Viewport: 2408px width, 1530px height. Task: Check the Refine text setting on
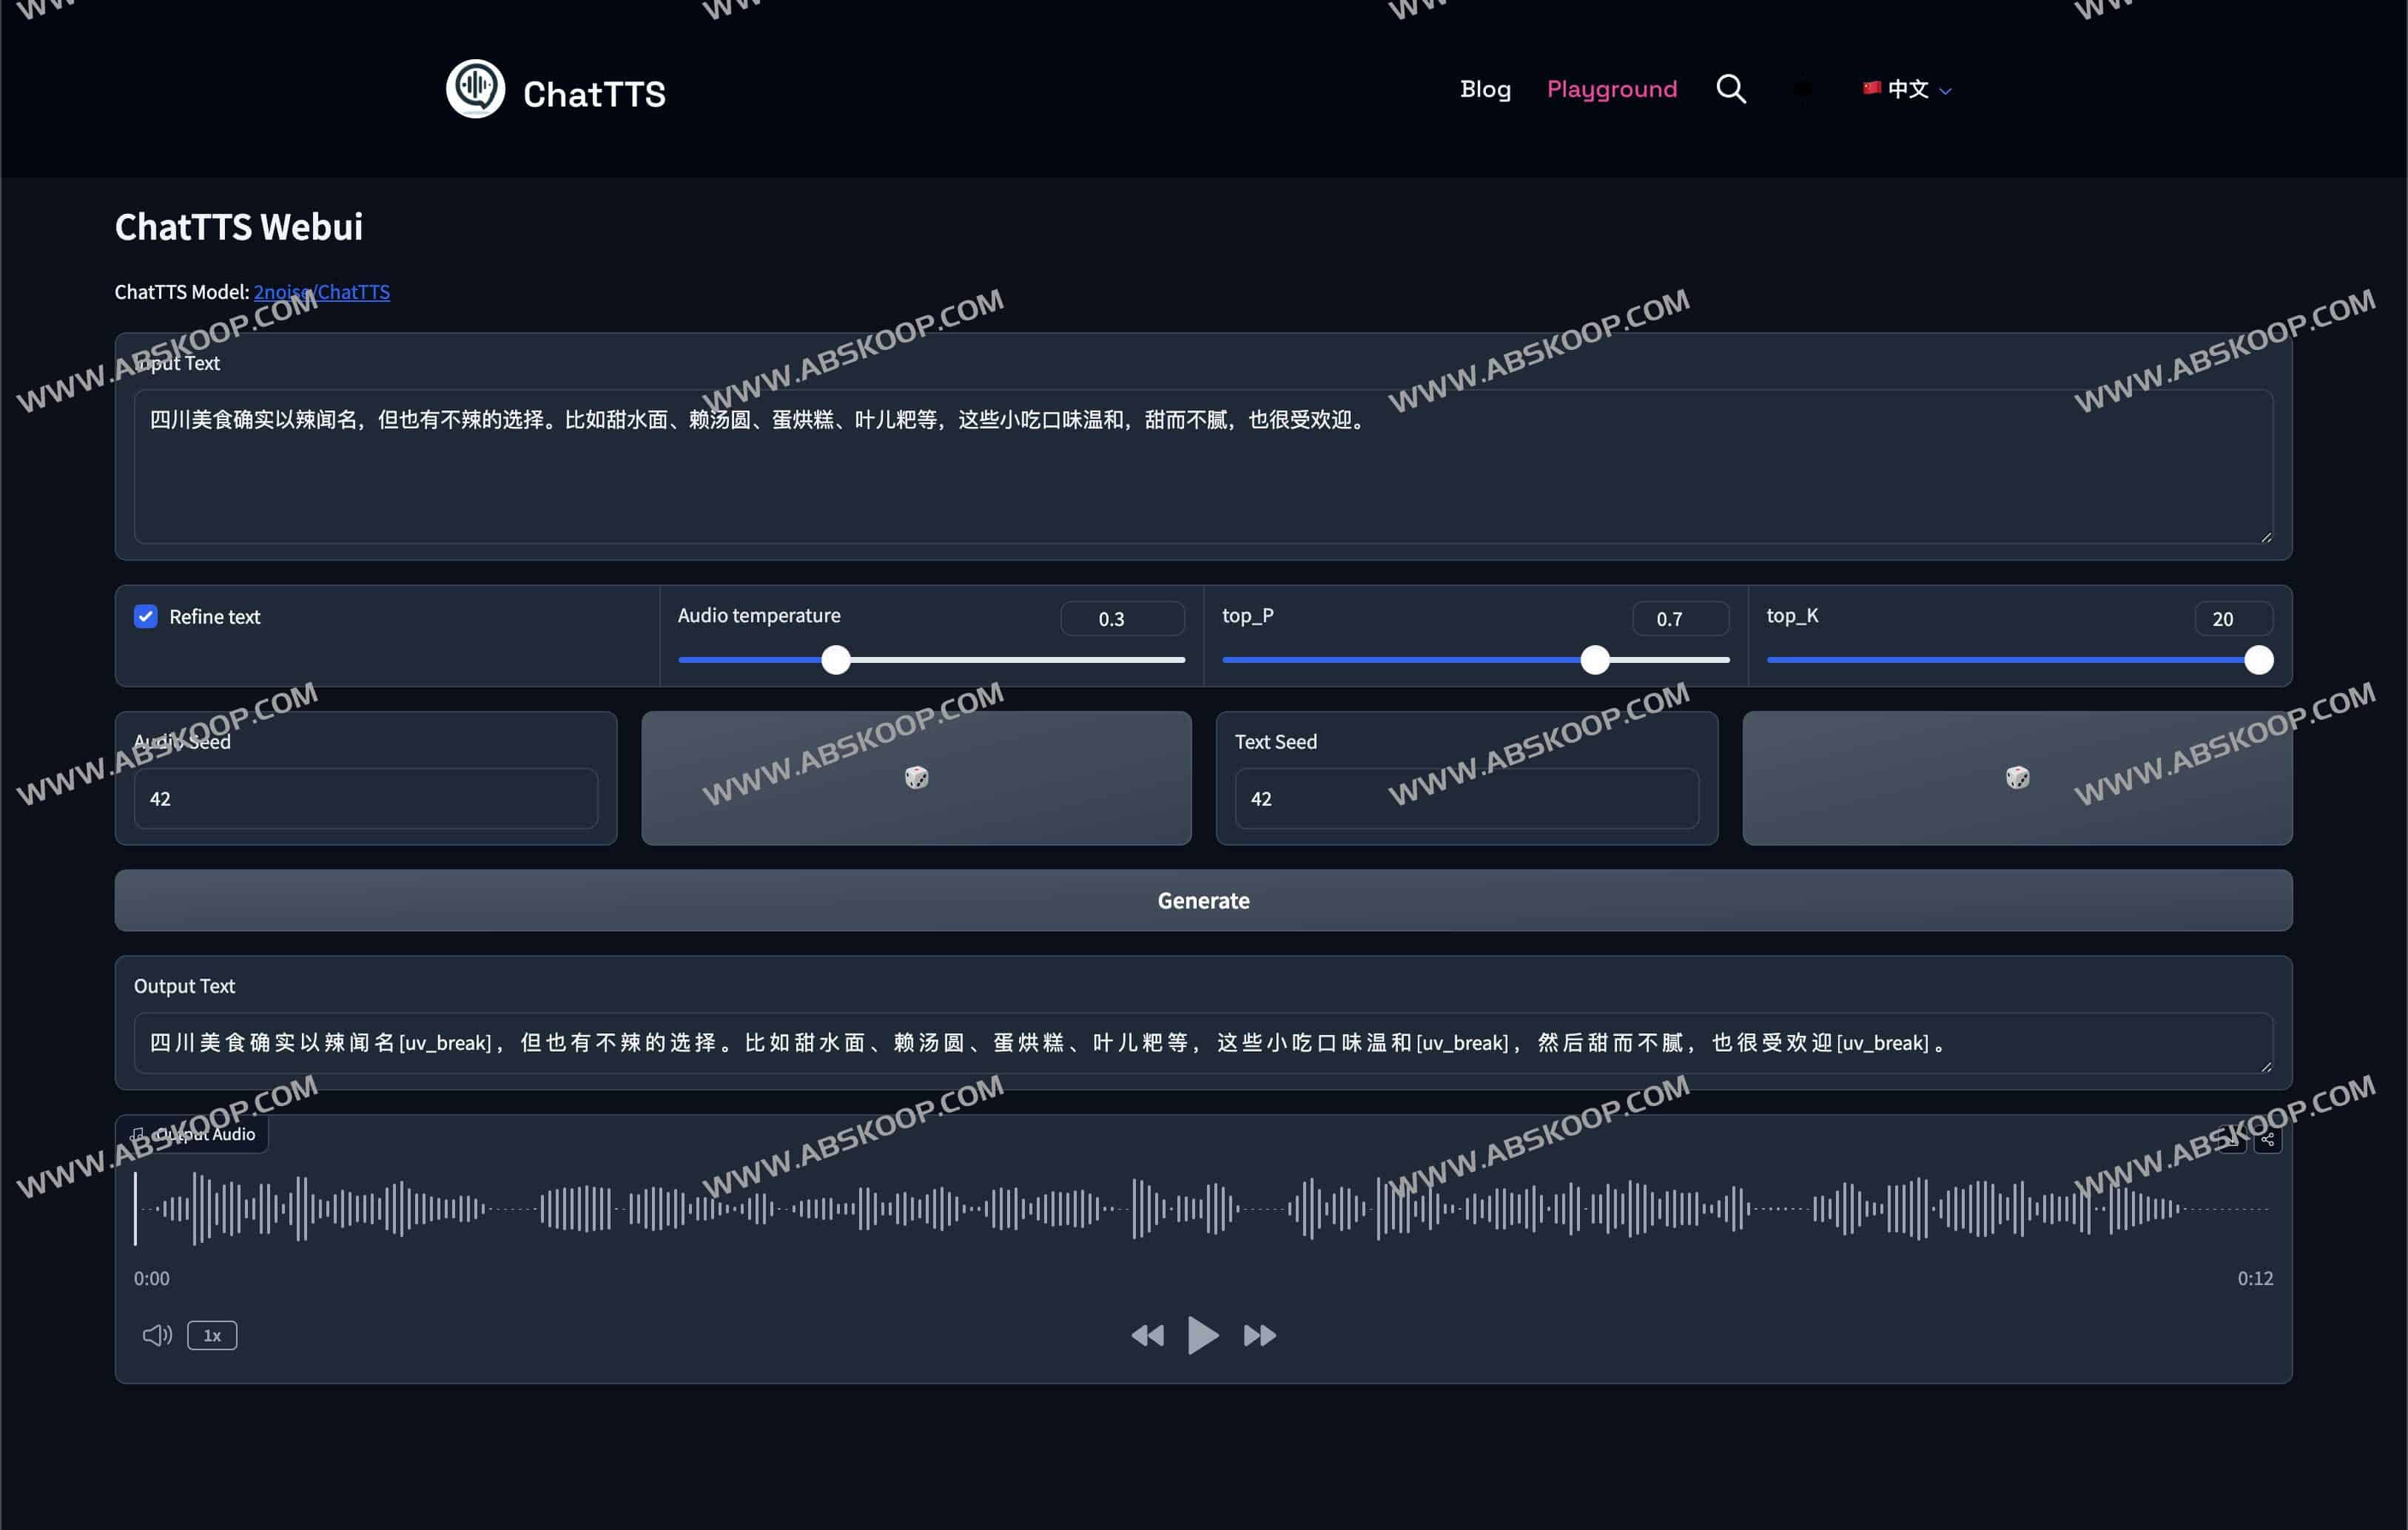click(147, 616)
